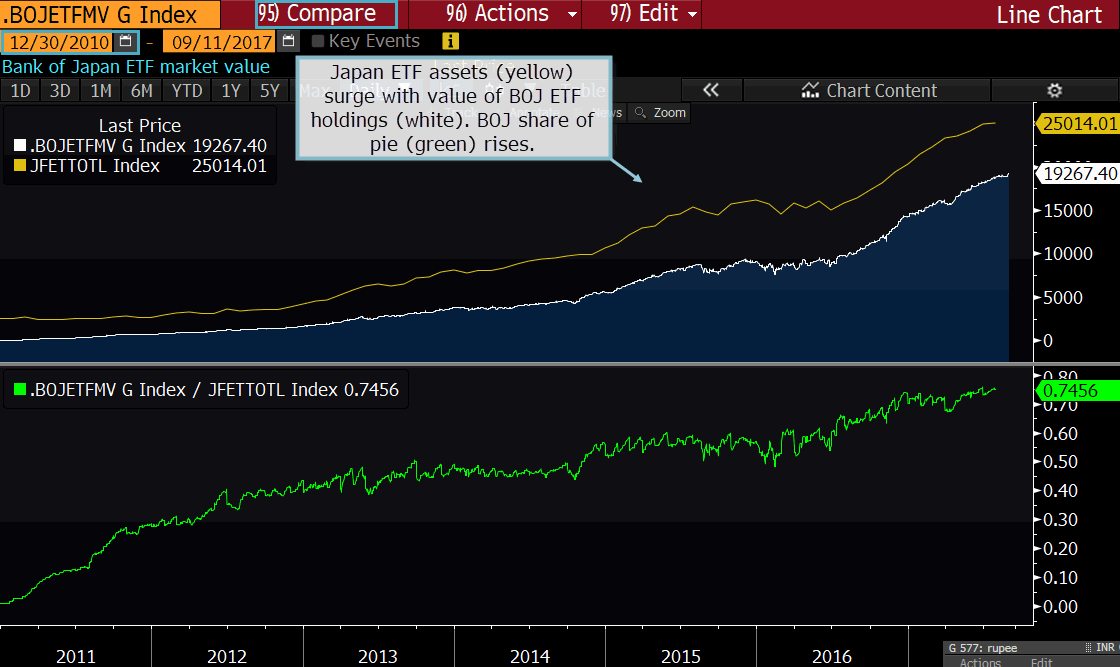The image size is (1120, 667).
Task: Select the 1D time range
Action: click(20, 91)
